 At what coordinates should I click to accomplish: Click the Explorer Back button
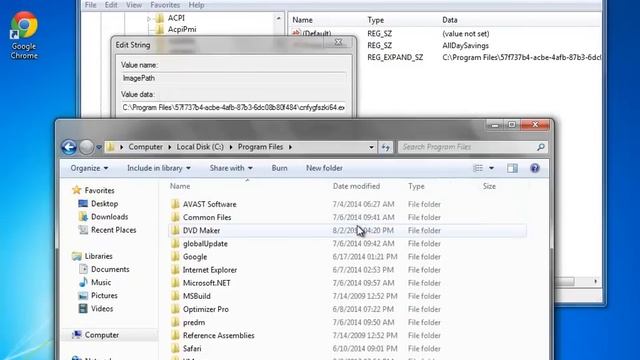tap(69, 147)
